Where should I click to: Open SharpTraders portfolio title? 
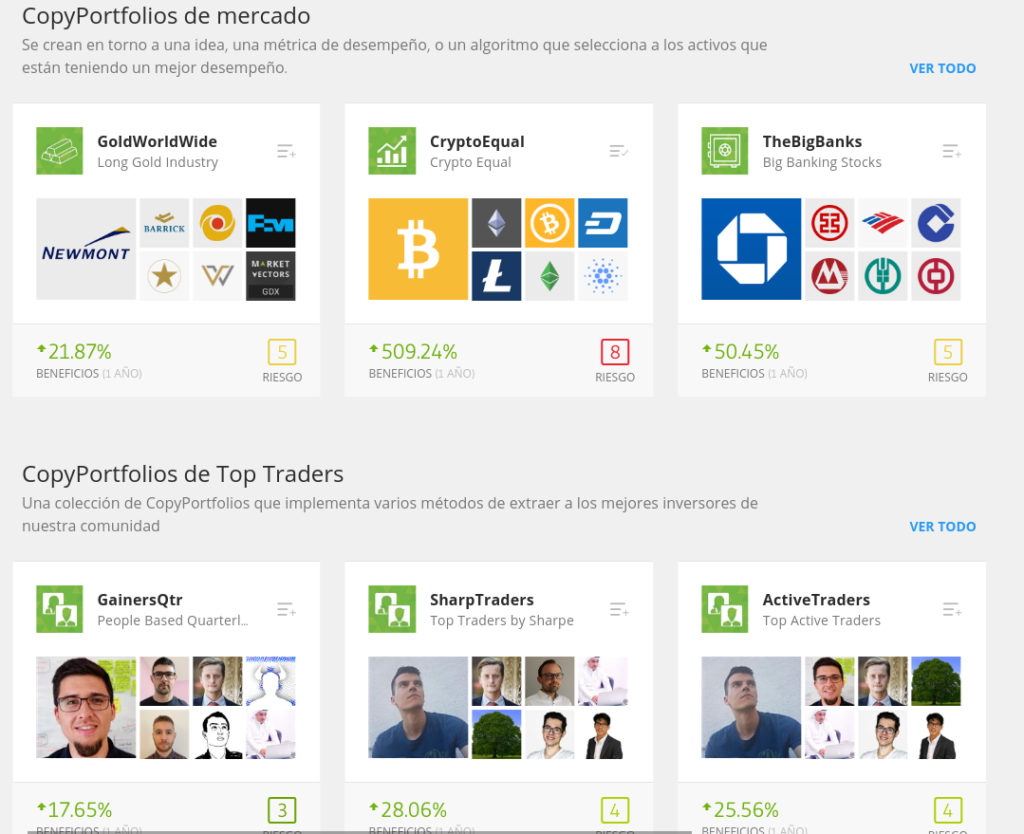click(482, 600)
